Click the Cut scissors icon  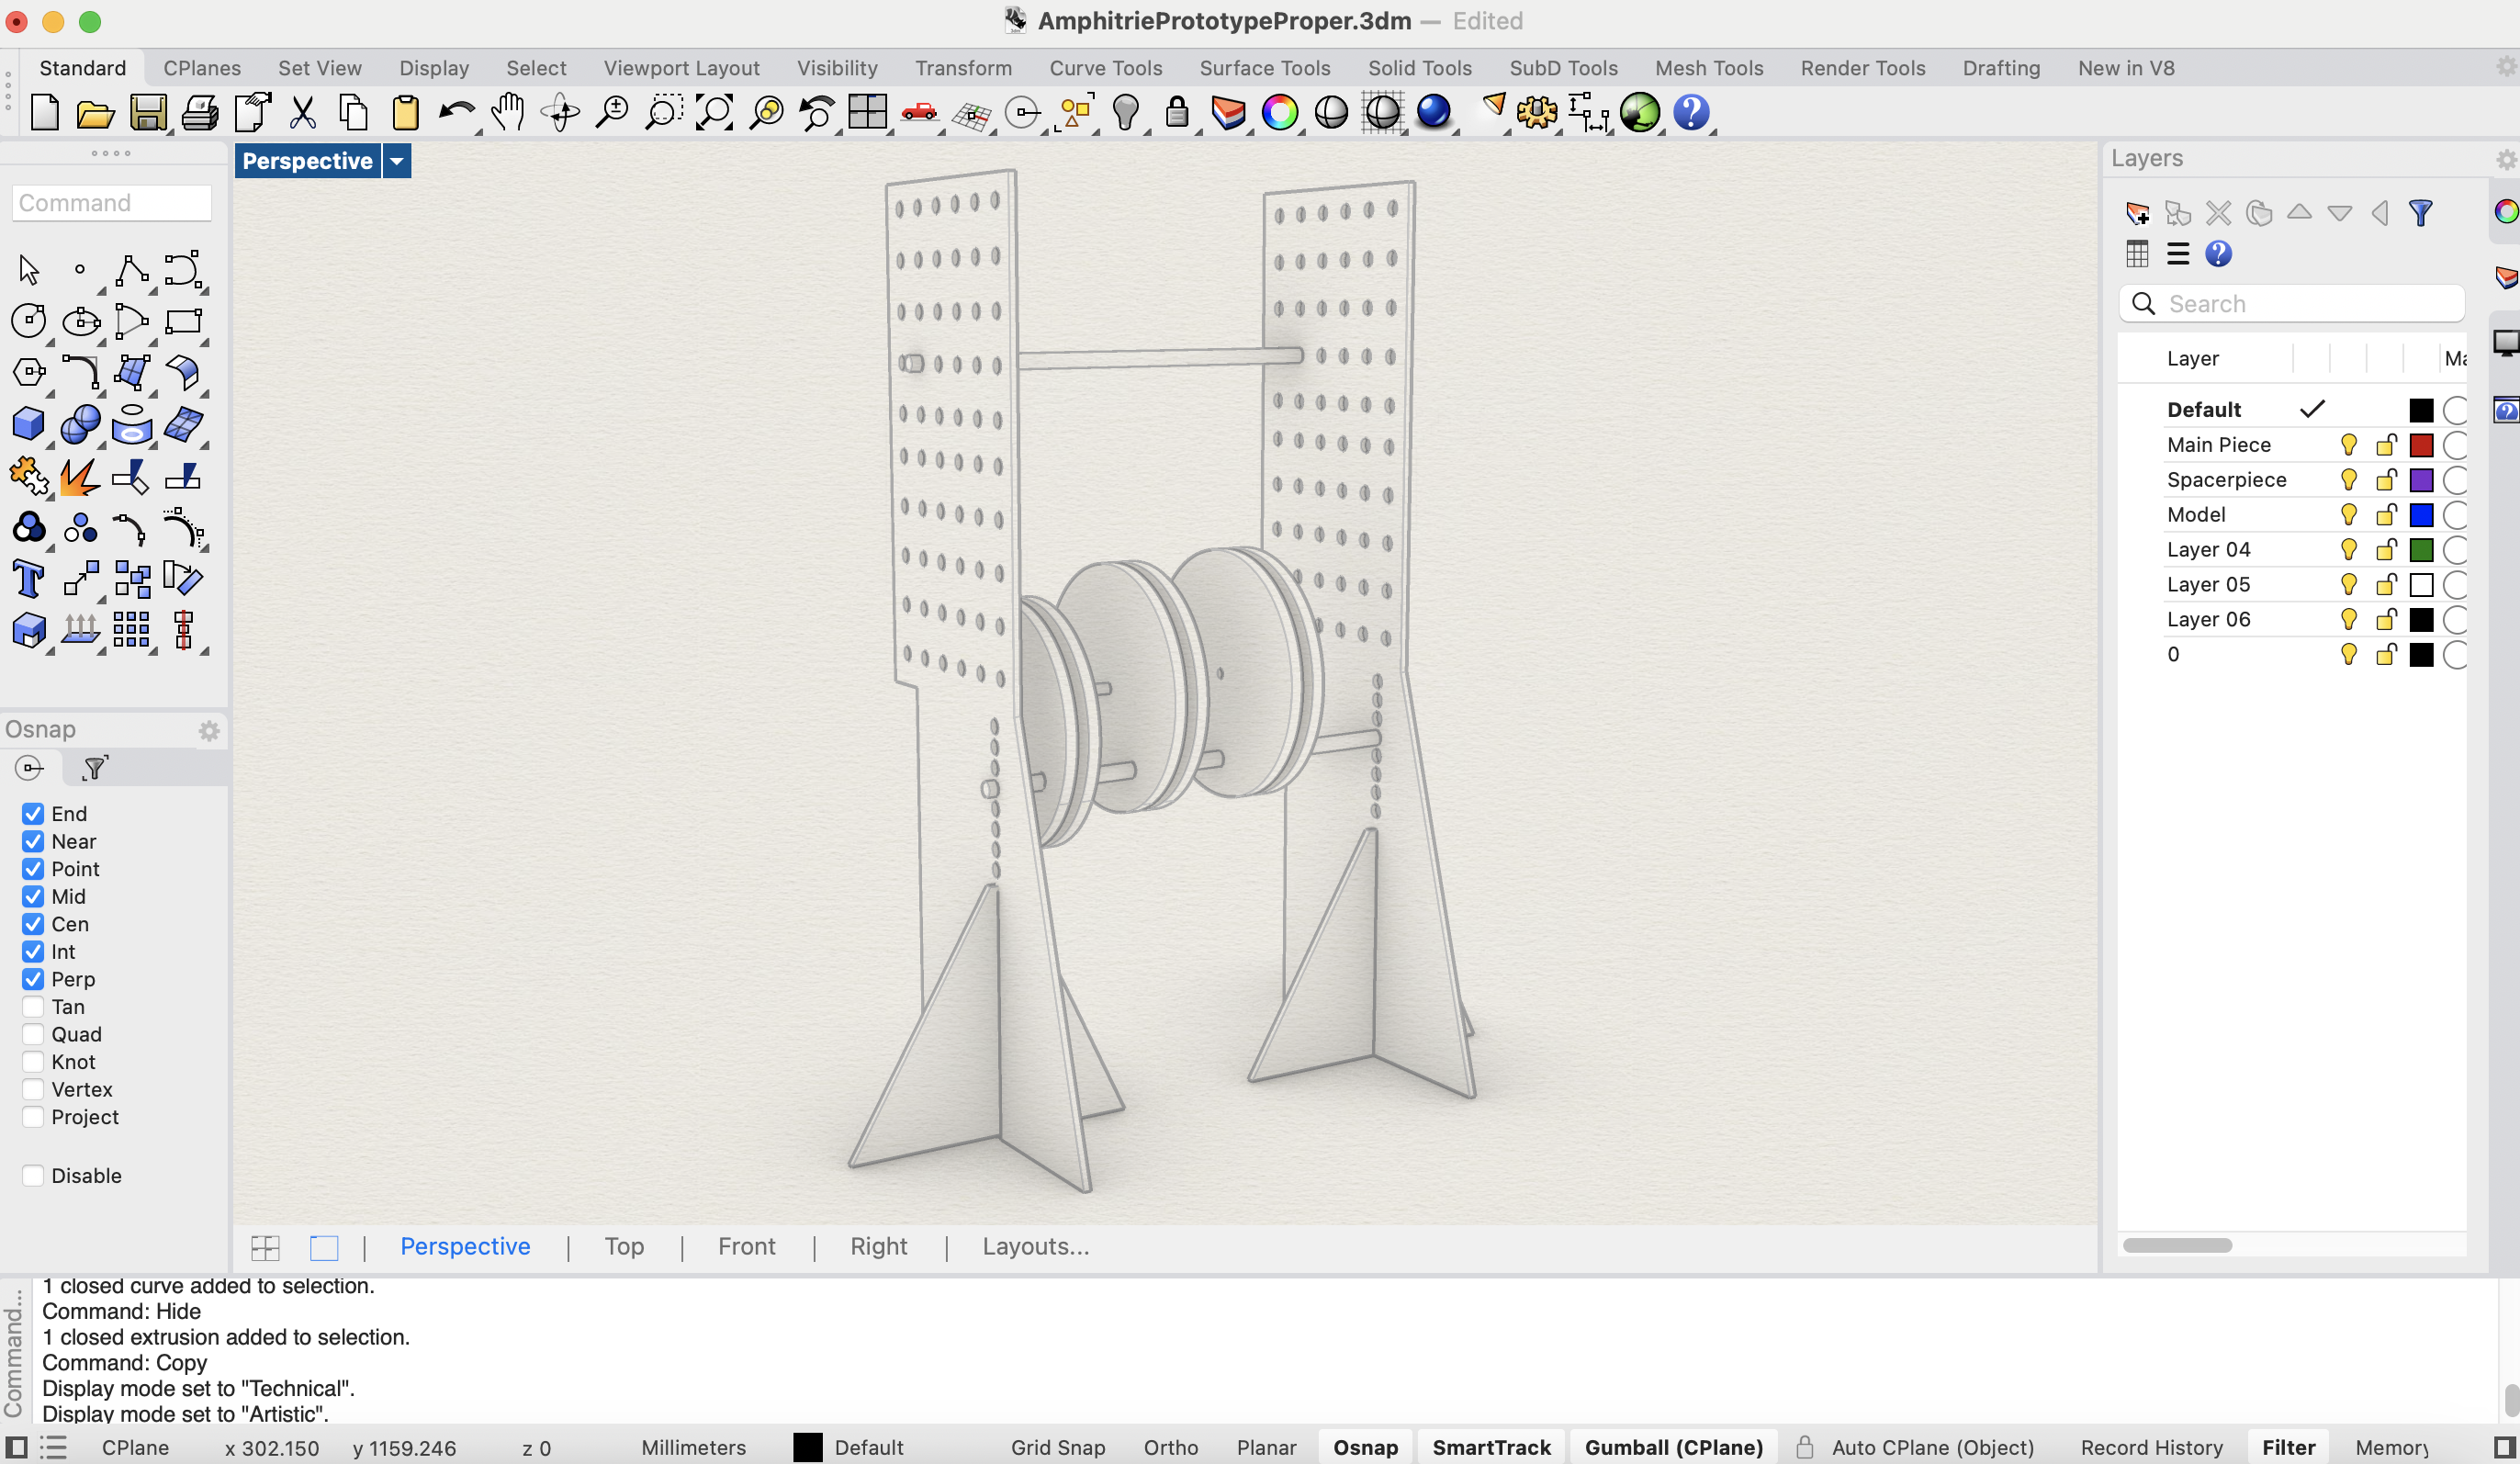(302, 113)
